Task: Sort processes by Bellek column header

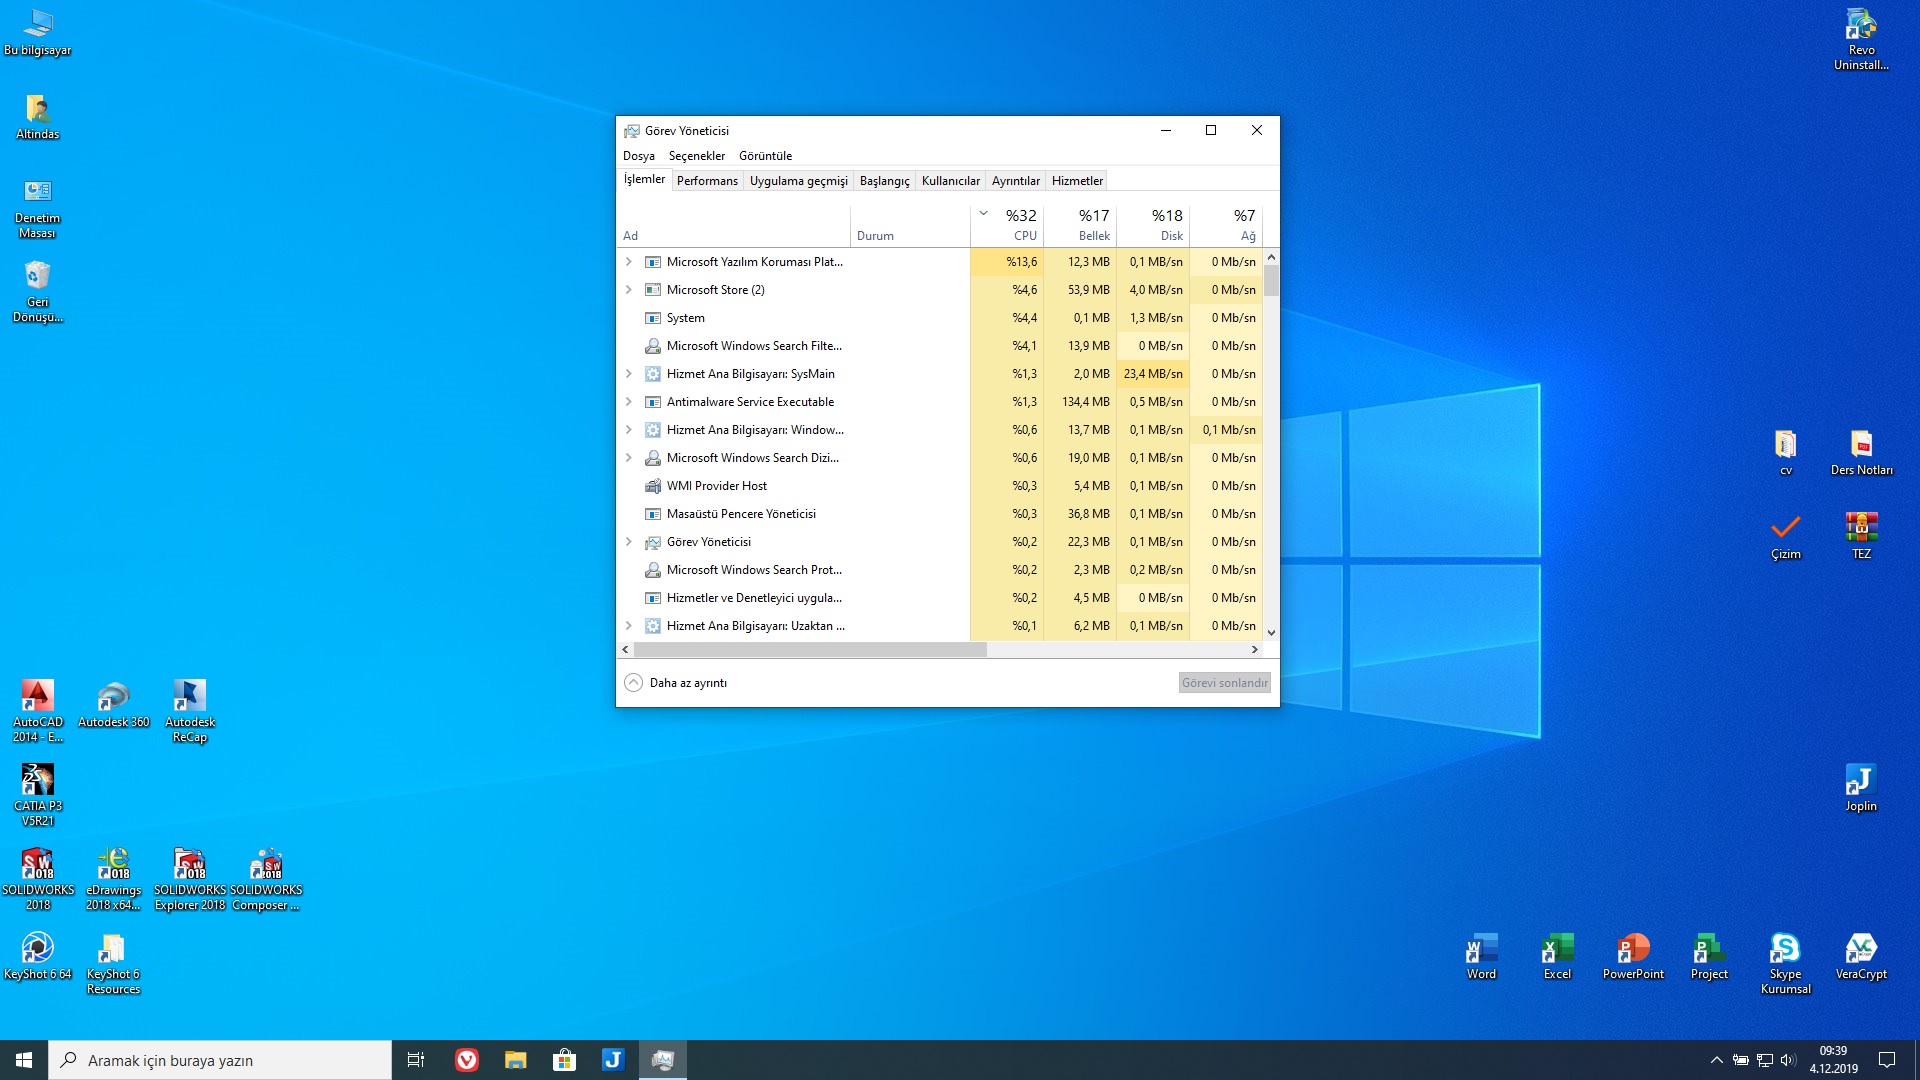Action: pyautogui.click(x=1080, y=226)
